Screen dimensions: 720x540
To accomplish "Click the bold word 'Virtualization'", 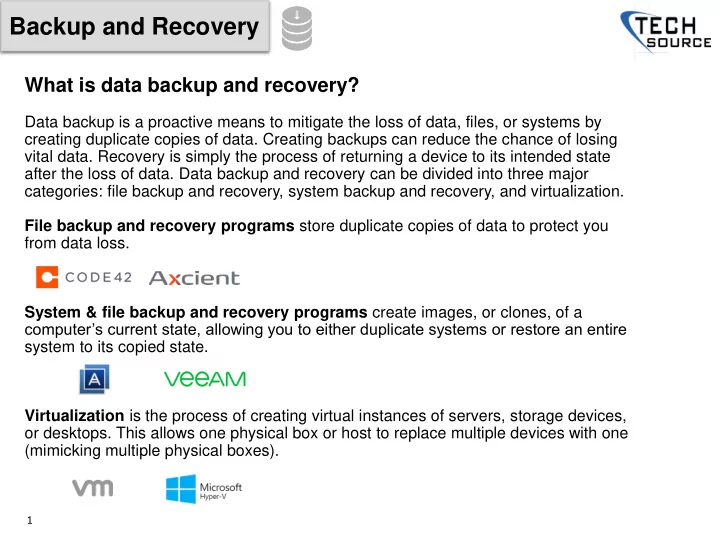I will 74,416.
